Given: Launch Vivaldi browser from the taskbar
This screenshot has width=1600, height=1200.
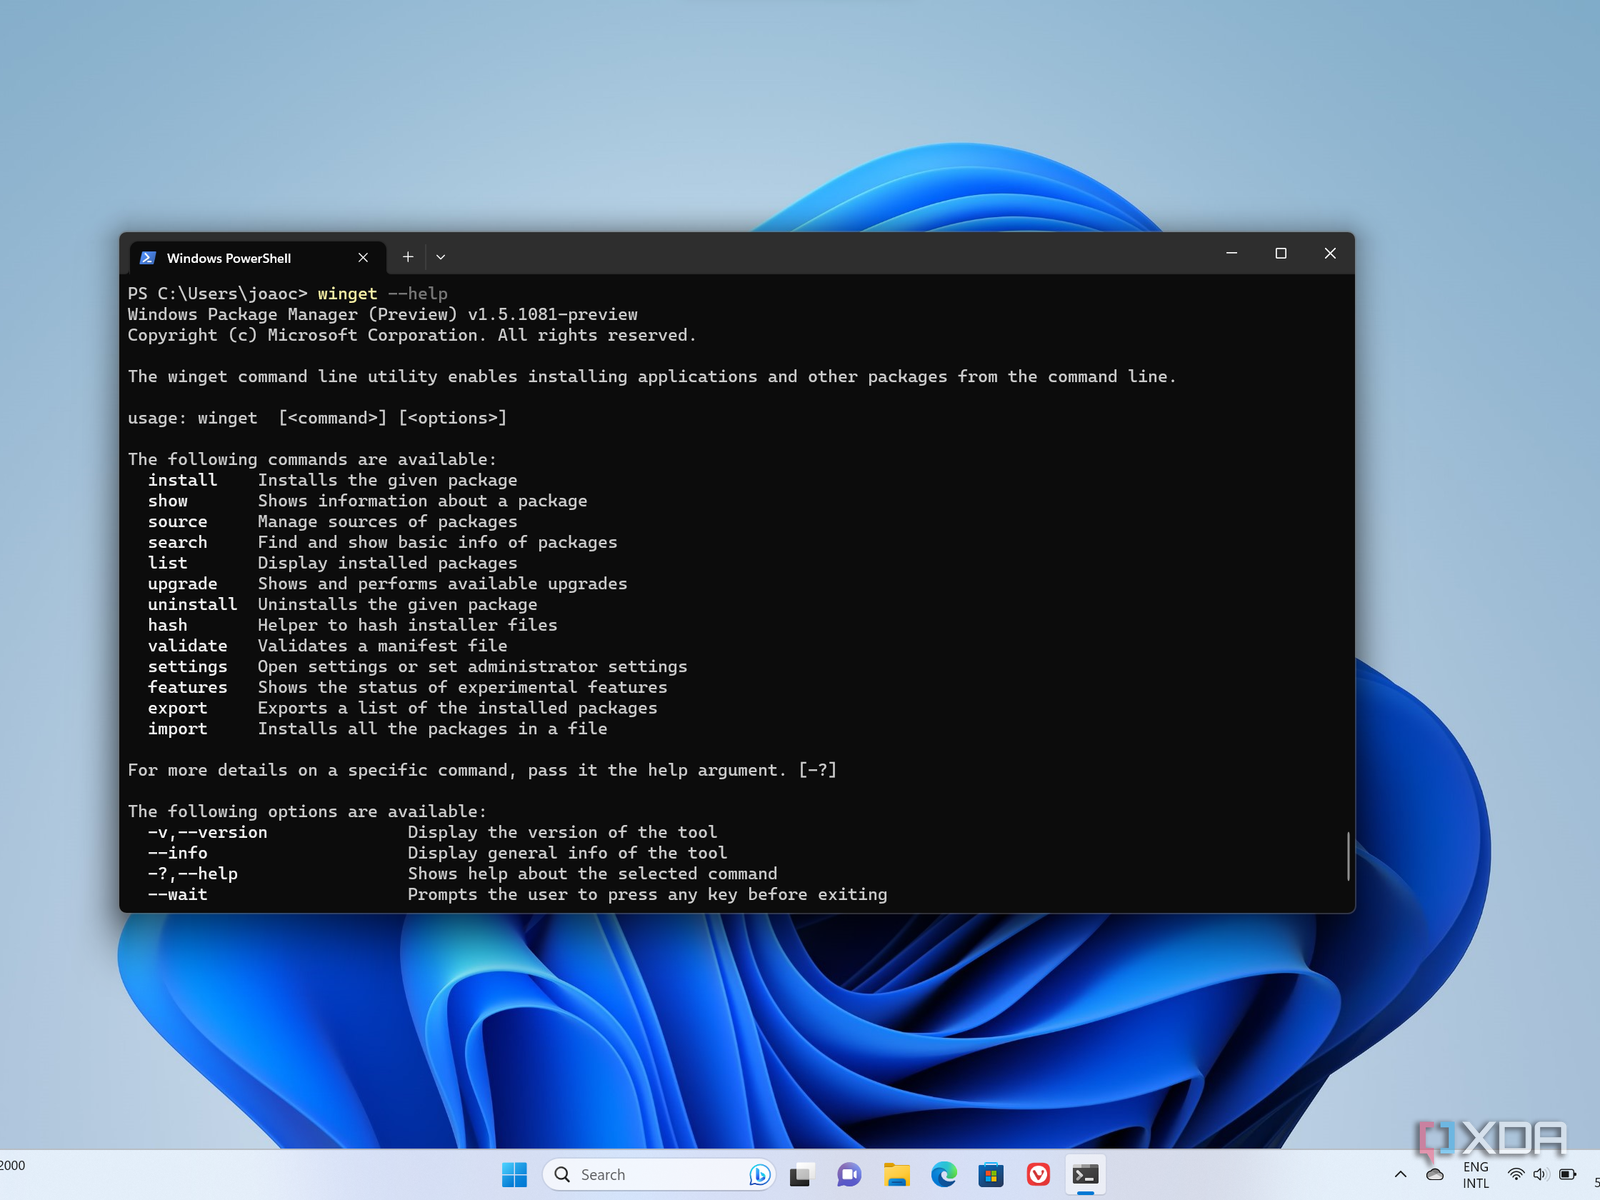Looking at the screenshot, I should point(1038,1175).
